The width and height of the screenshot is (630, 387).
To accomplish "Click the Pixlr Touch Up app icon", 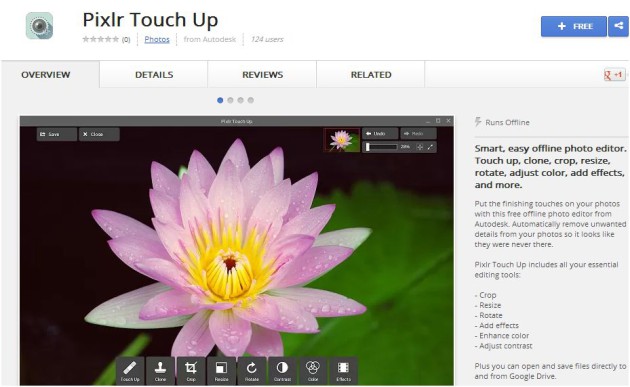I will pyautogui.click(x=39, y=26).
